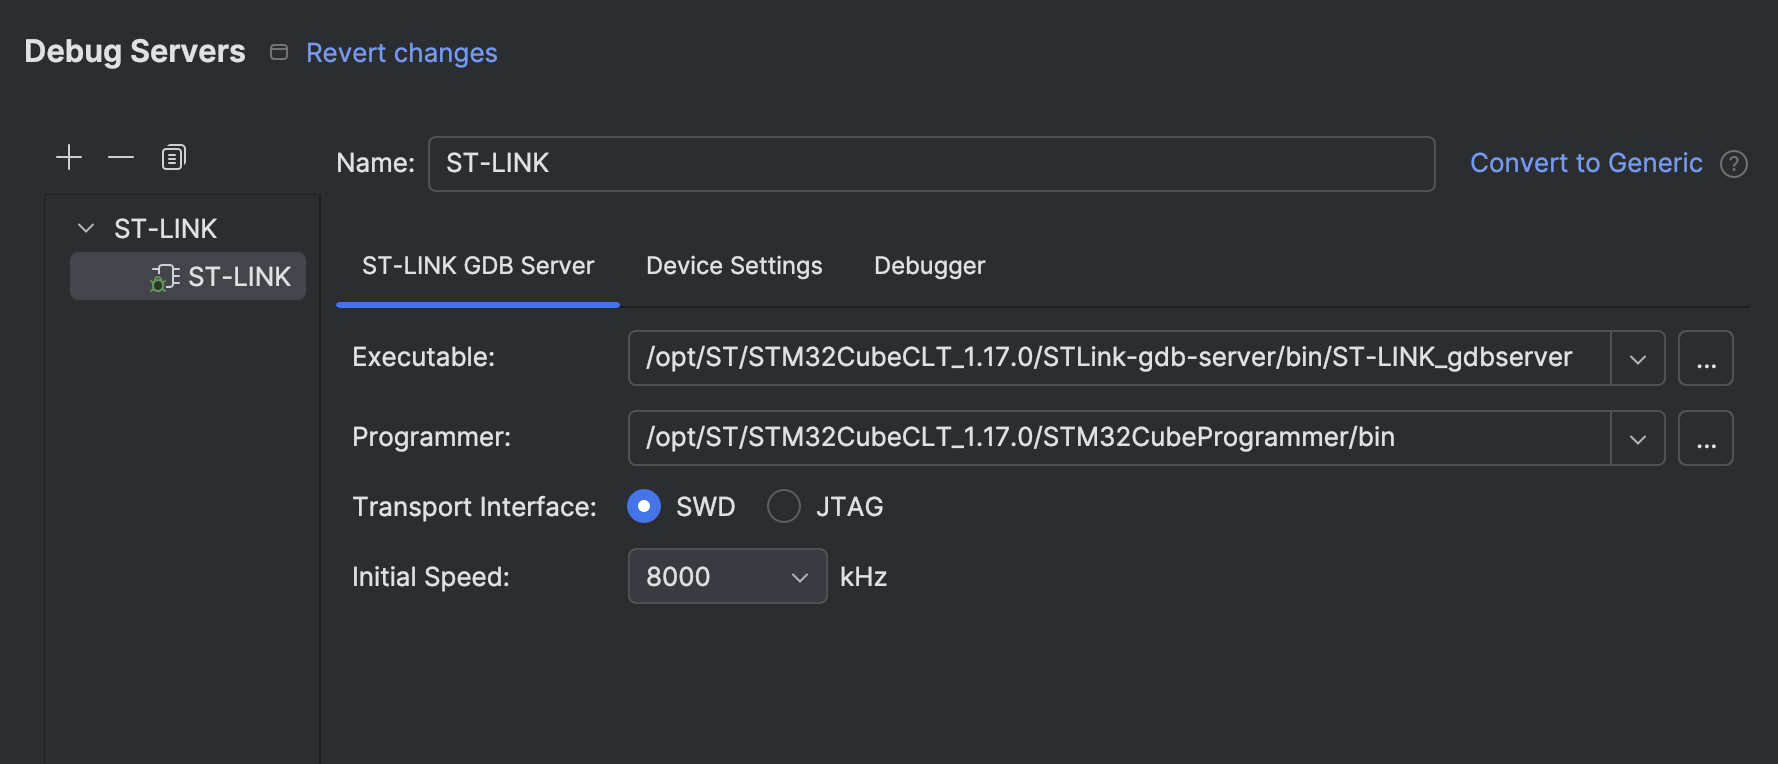1778x764 pixels.
Task: Browse for the Programmer path
Action: click(1706, 438)
